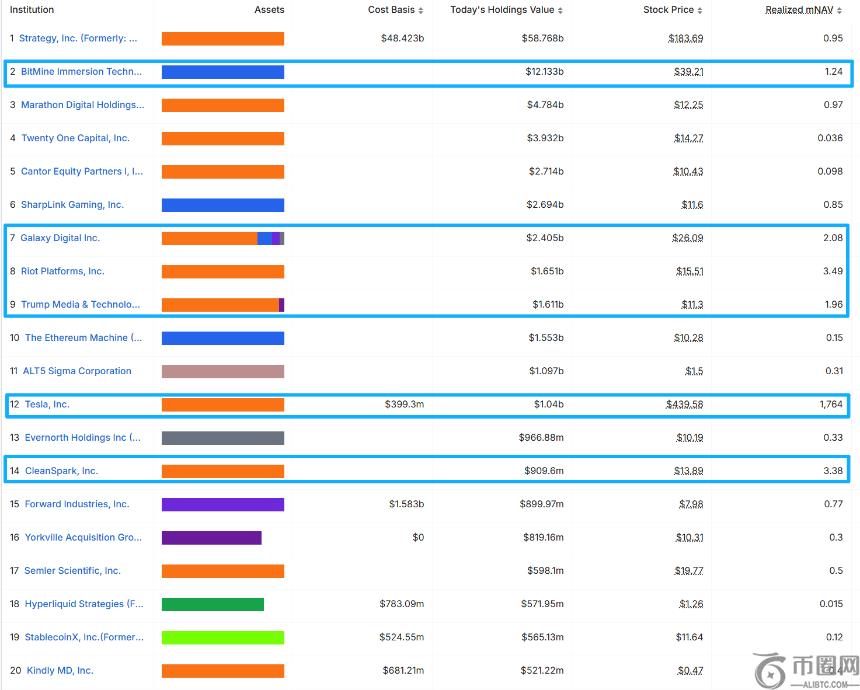The height and width of the screenshot is (690, 860).
Task: Click Galaxy Digital's multi-colored assets bar
Action: click(x=223, y=238)
